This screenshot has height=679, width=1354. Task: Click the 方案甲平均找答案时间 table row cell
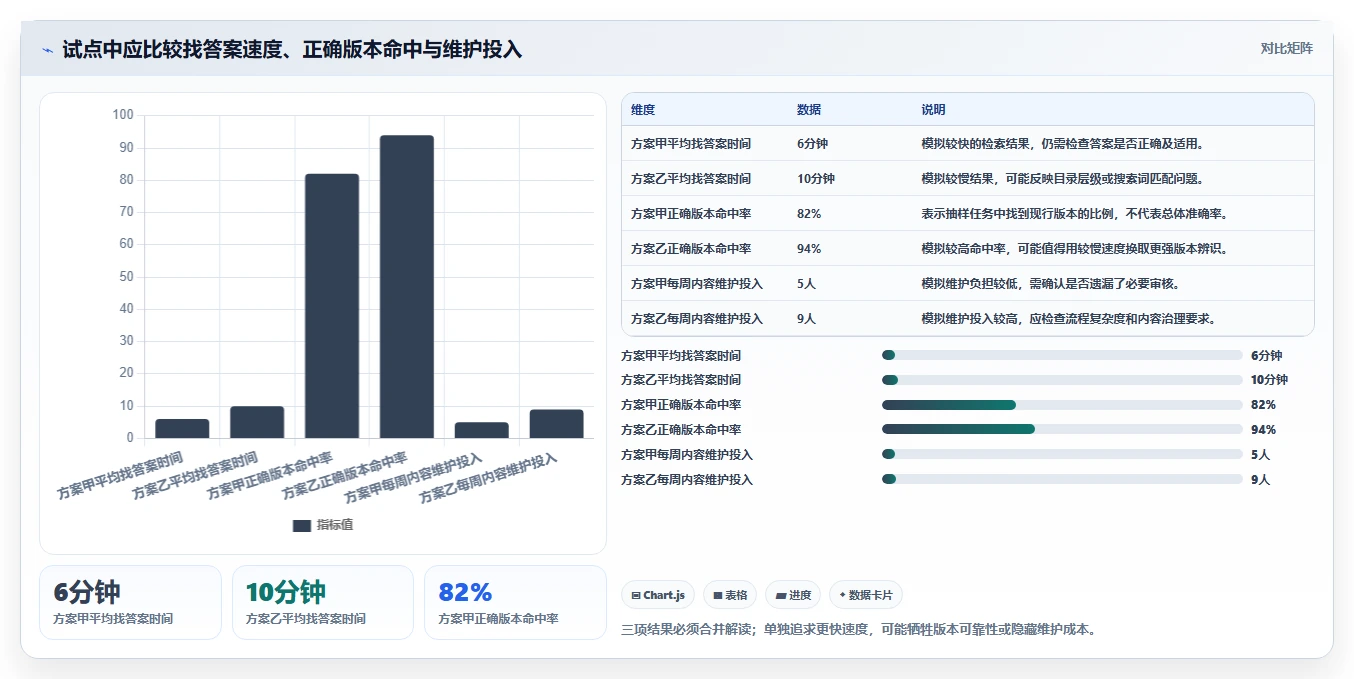click(x=691, y=144)
